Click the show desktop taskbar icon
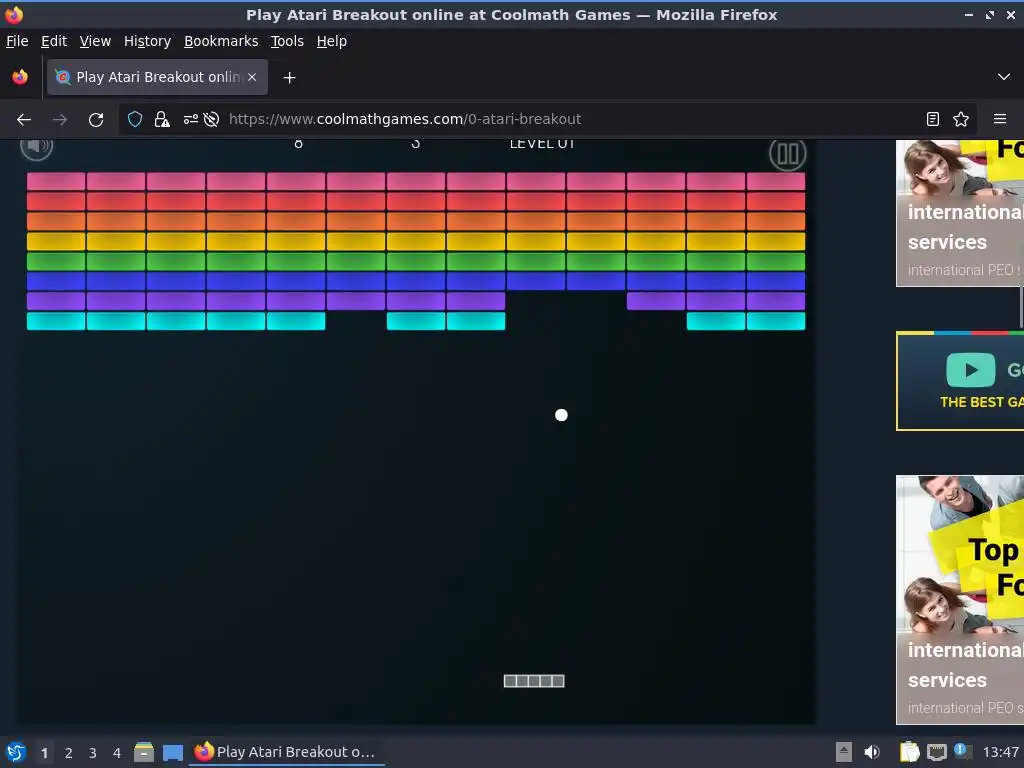Viewport: 1024px width, 768px height. click(173, 752)
